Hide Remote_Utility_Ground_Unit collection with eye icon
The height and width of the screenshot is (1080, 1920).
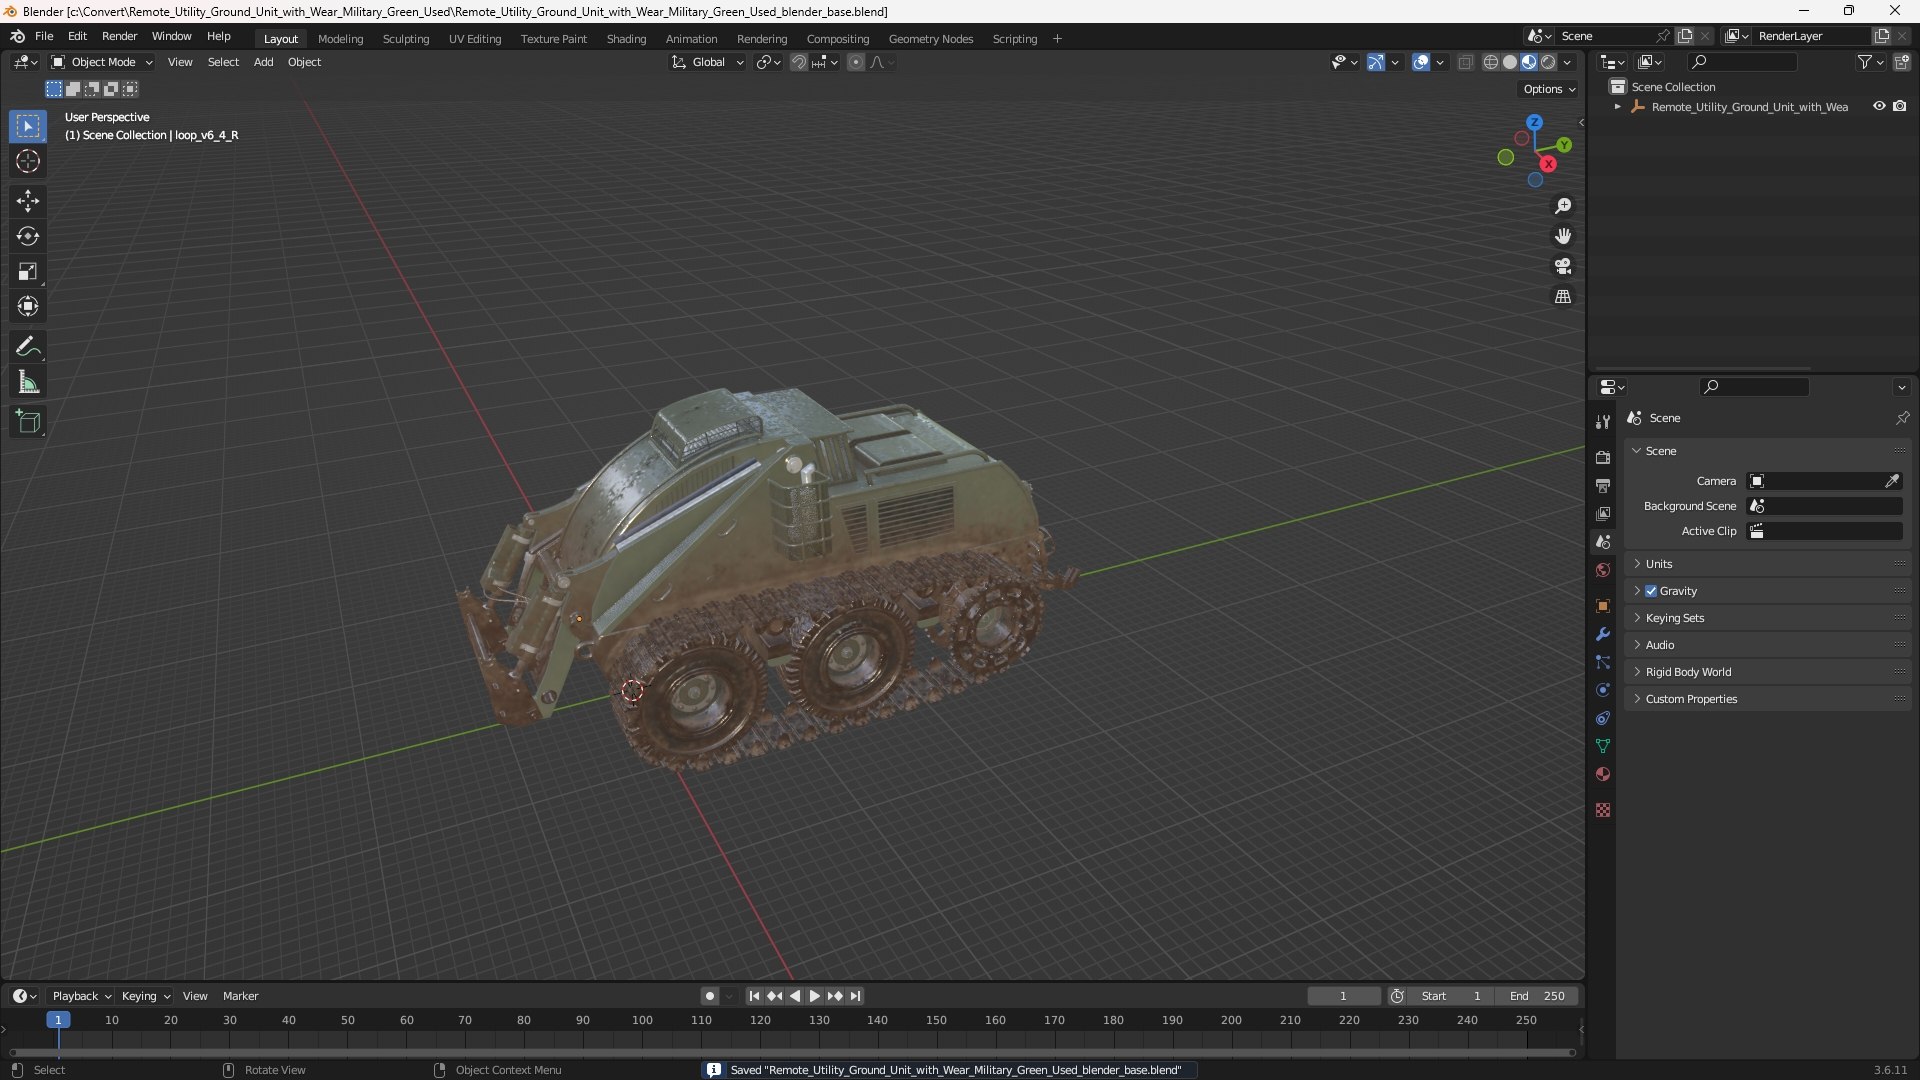click(x=1879, y=106)
